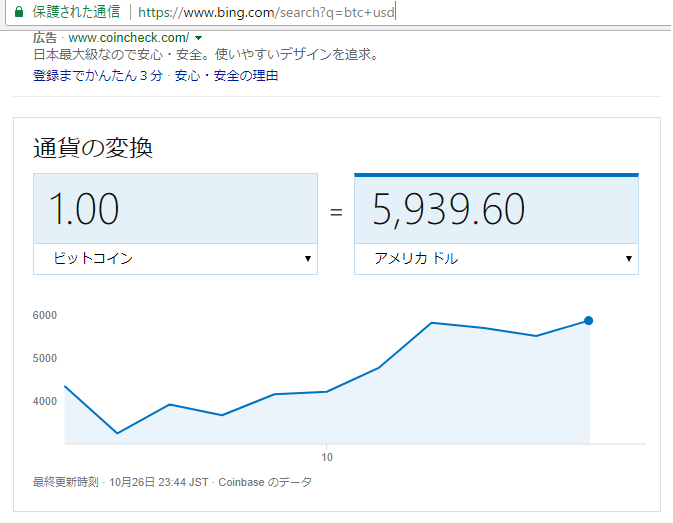Click the 10 date axis label
Viewport: 673px width, 523px height.
coord(327,457)
